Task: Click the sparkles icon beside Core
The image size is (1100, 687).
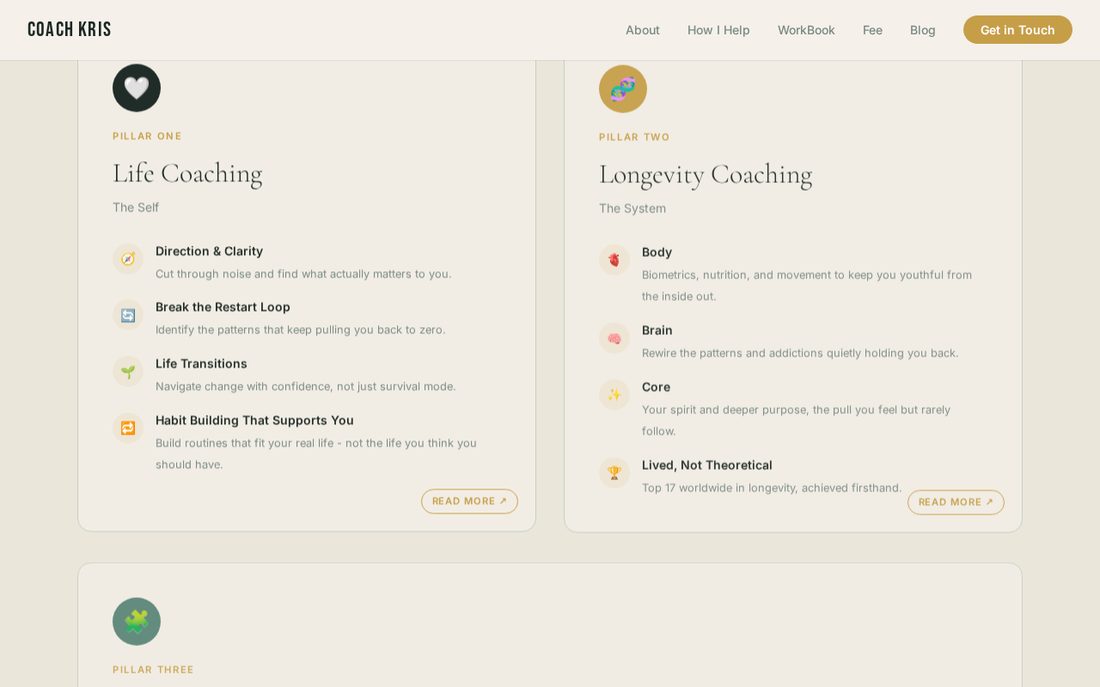Action: (x=614, y=394)
